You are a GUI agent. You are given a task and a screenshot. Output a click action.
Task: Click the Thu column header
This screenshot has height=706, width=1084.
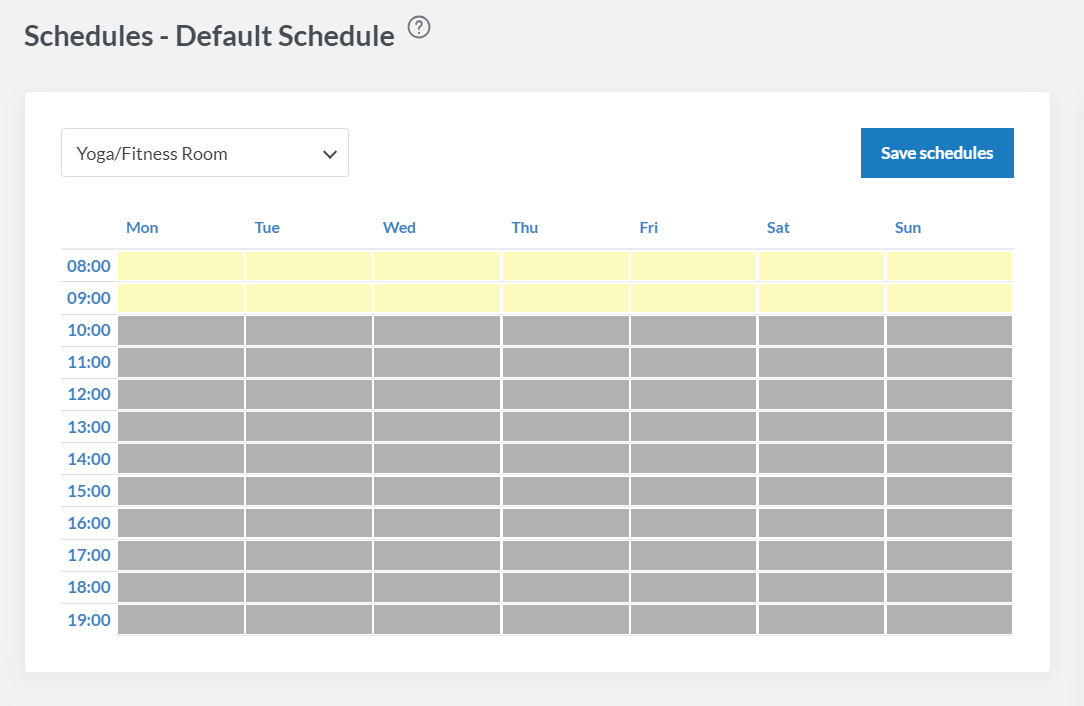point(525,228)
